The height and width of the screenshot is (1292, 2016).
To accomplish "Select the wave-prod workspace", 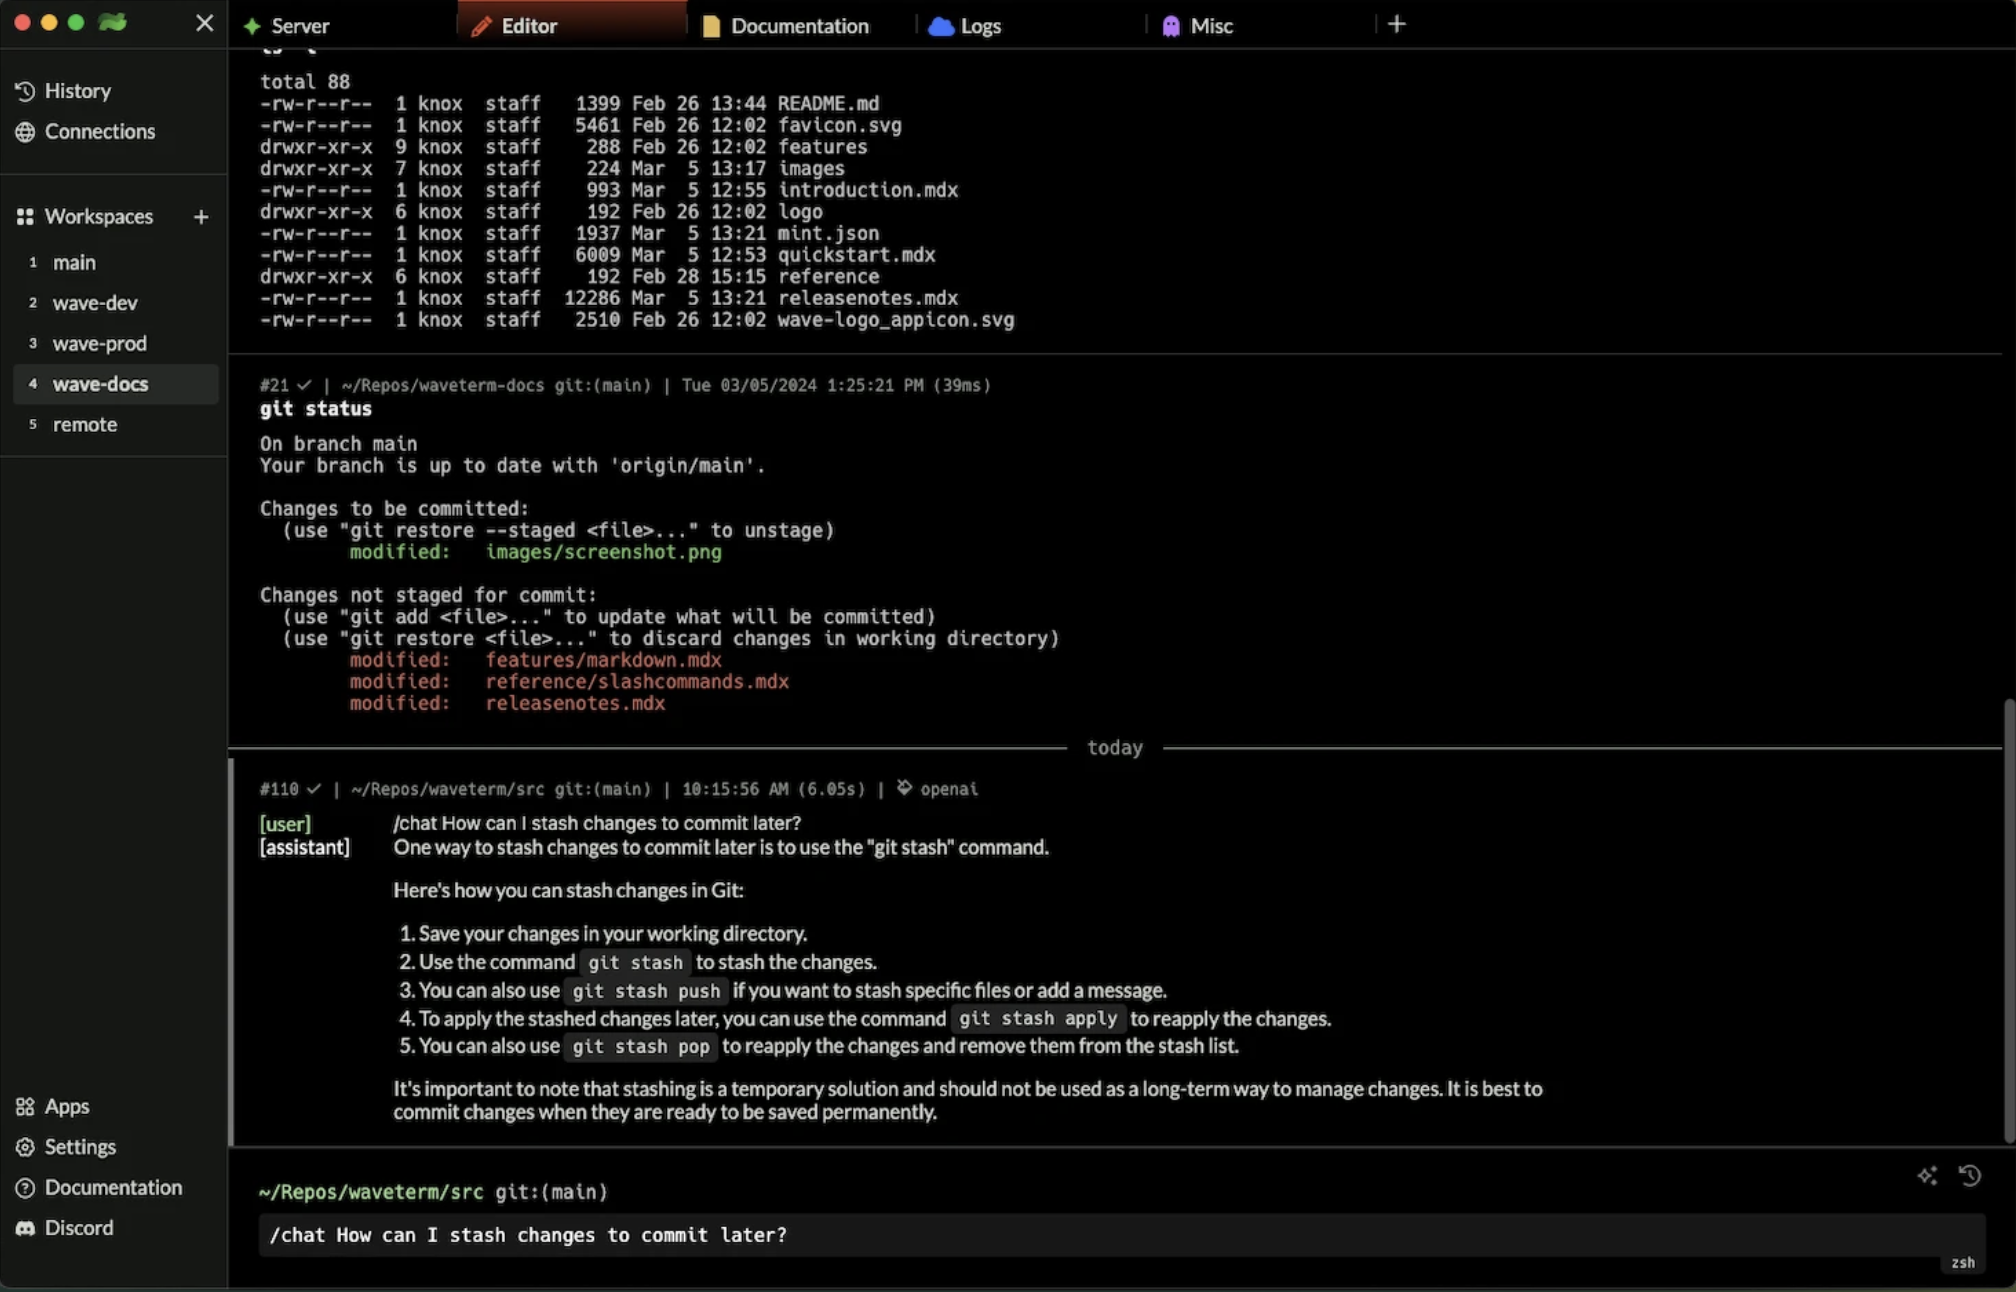I will pyautogui.click(x=115, y=344).
